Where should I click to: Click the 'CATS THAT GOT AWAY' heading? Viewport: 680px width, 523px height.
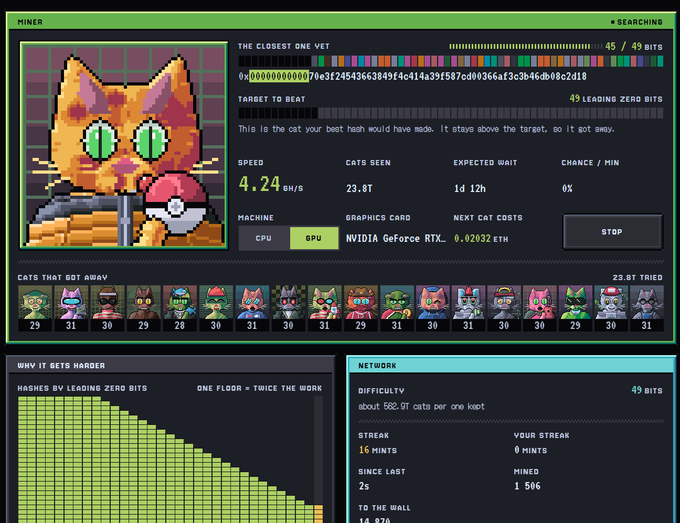coord(62,278)
